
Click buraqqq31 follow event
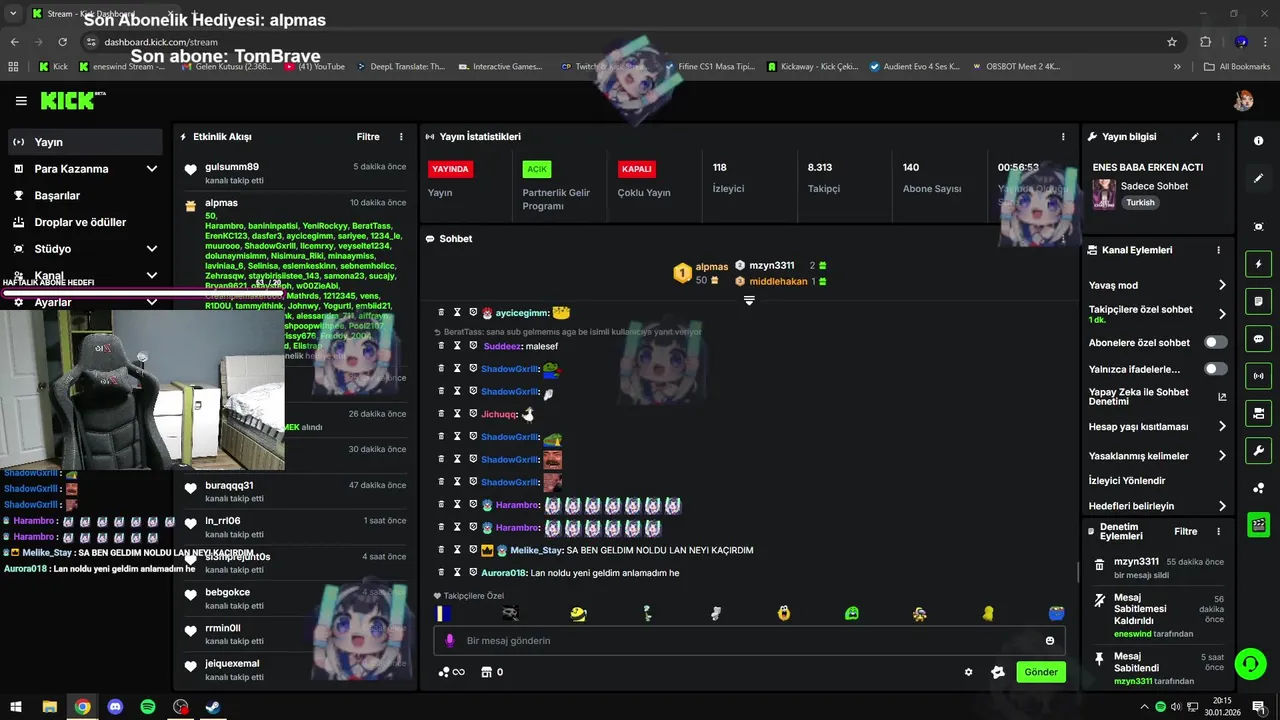(296, 491)
